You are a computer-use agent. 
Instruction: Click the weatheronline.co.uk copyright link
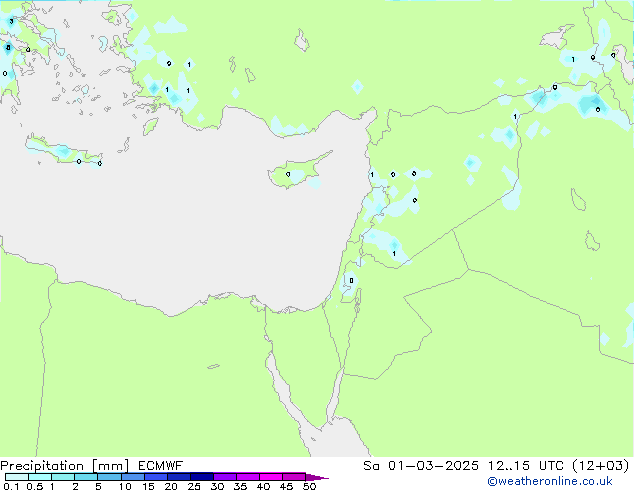click(x=550, y=481)
